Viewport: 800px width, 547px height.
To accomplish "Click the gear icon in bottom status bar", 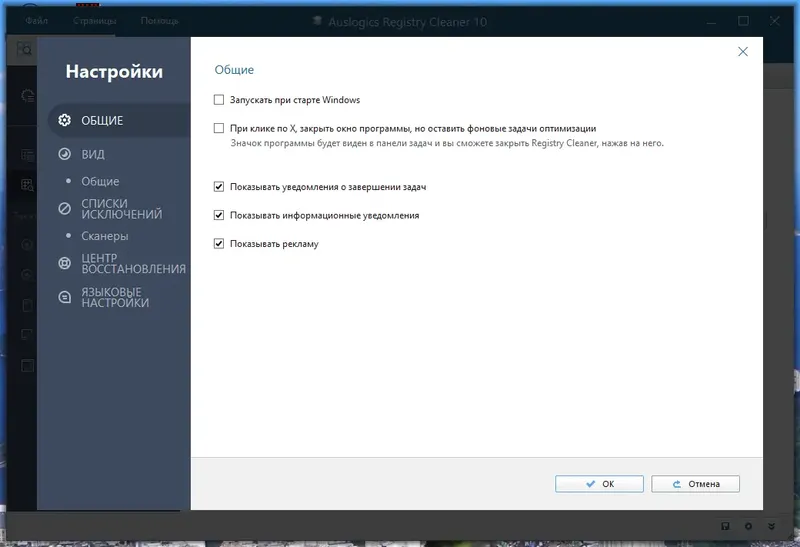I will 748,526.
